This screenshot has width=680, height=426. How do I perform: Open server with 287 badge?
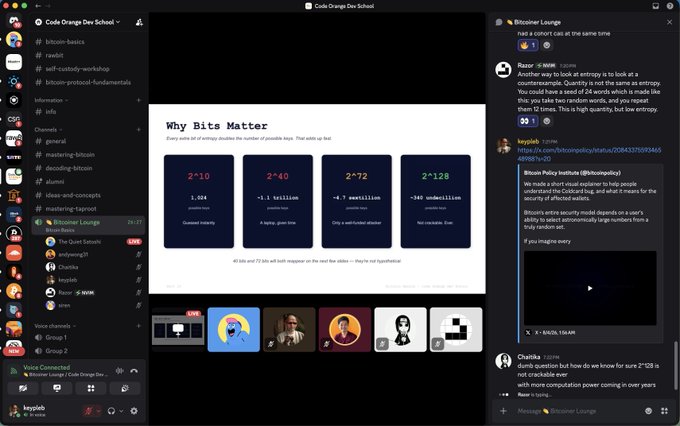pos(14,233)
